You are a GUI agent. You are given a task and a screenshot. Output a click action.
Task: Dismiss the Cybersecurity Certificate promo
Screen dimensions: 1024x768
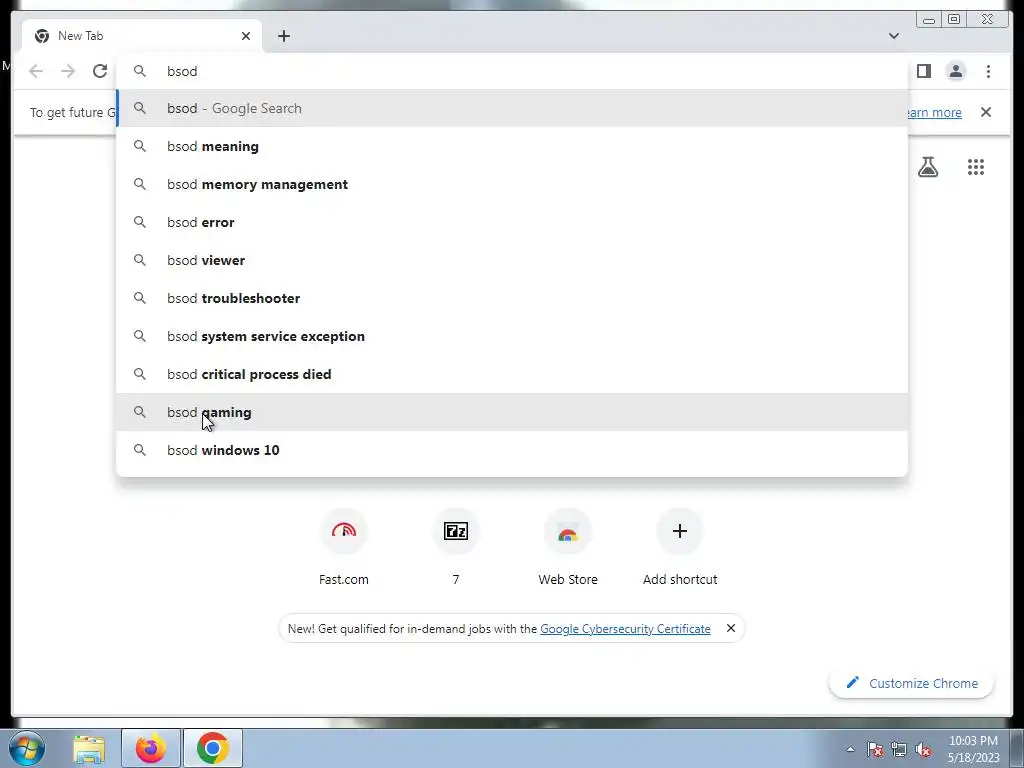tap(731, 628)
